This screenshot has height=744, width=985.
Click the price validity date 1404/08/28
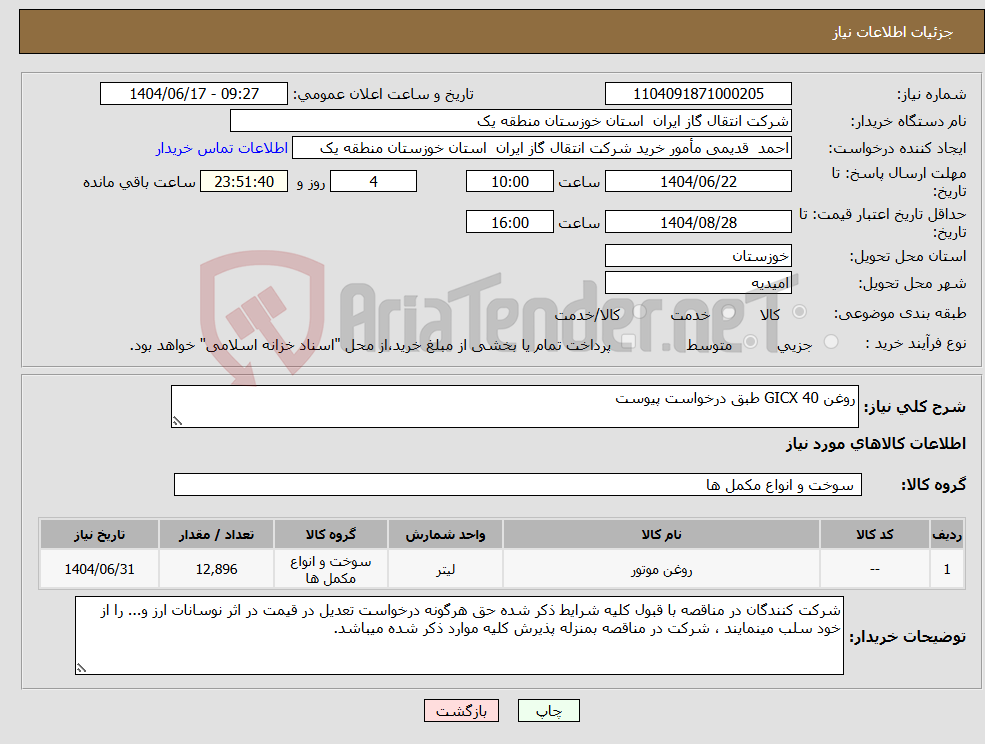698,221
